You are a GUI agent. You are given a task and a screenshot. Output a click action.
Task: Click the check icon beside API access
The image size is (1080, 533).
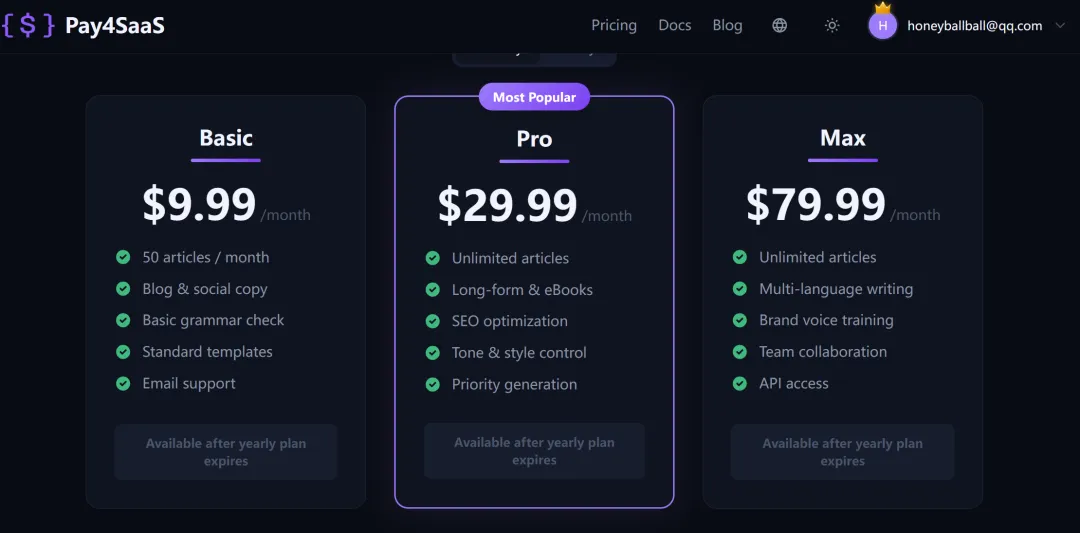pos(740,383)
